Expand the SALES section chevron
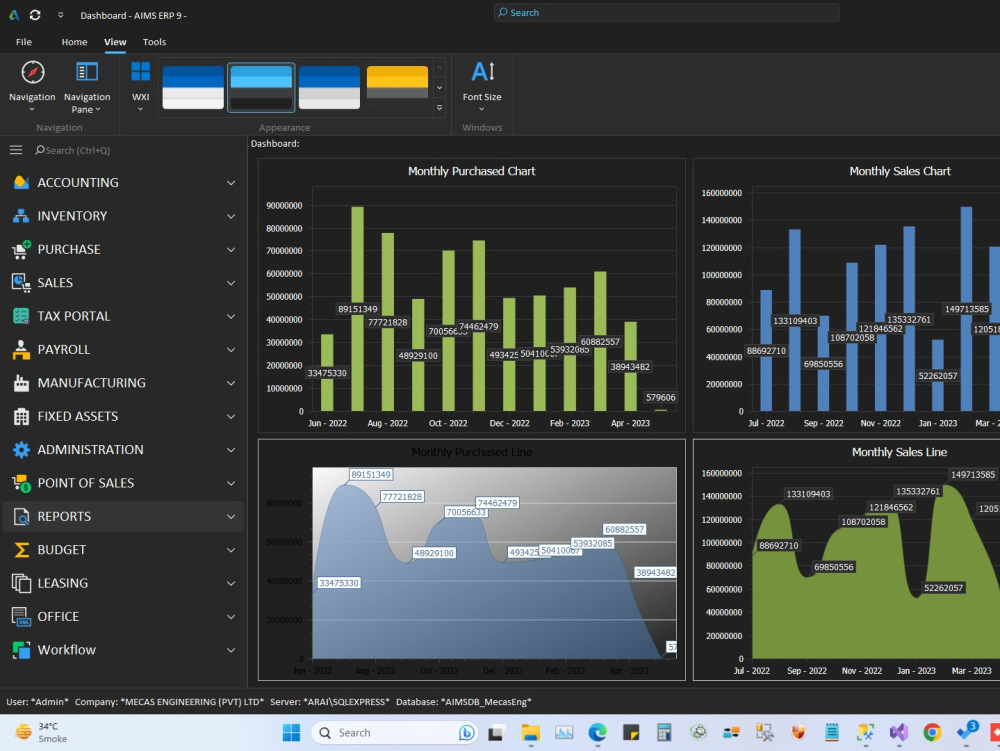Image resolution: width=1000 pixels, height=751 pixels. tap(231, 283)
